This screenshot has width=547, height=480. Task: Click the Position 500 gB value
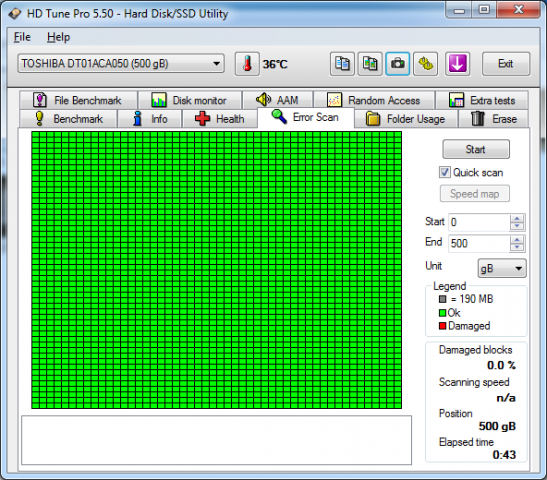coord(497,426)
